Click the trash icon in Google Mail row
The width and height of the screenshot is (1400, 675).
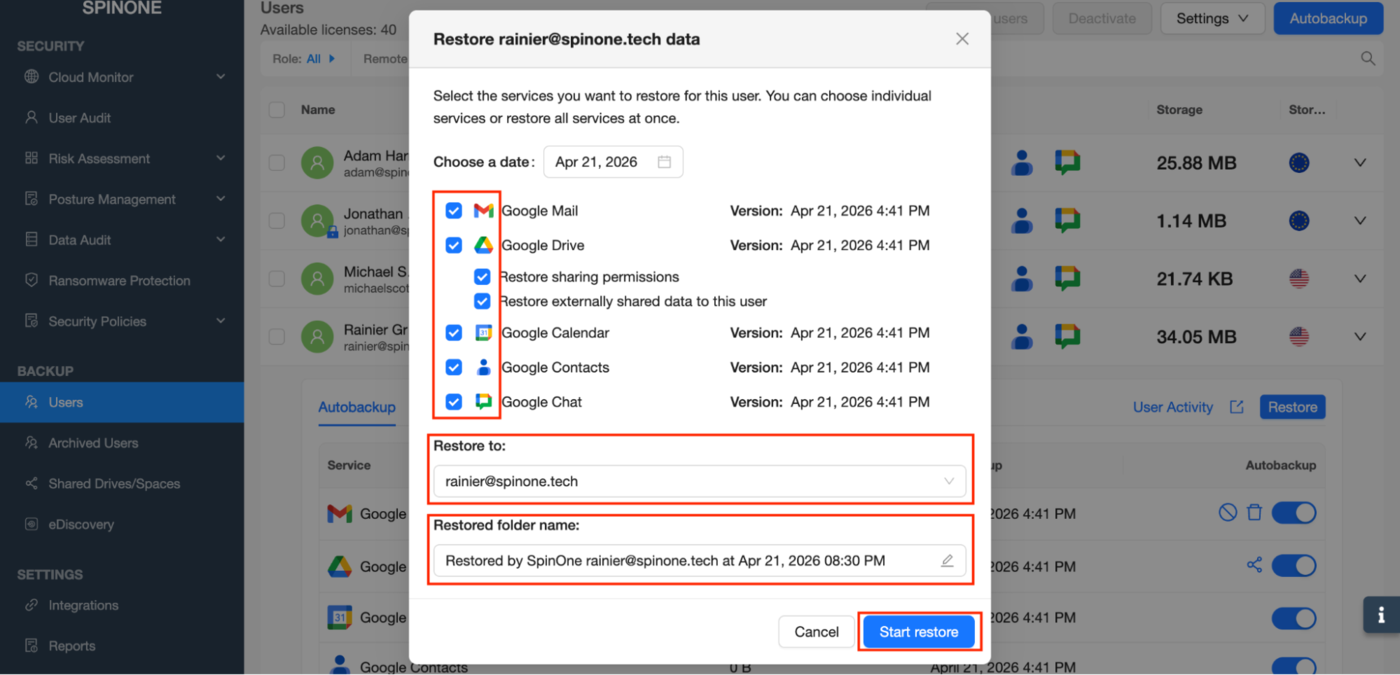1255,513
